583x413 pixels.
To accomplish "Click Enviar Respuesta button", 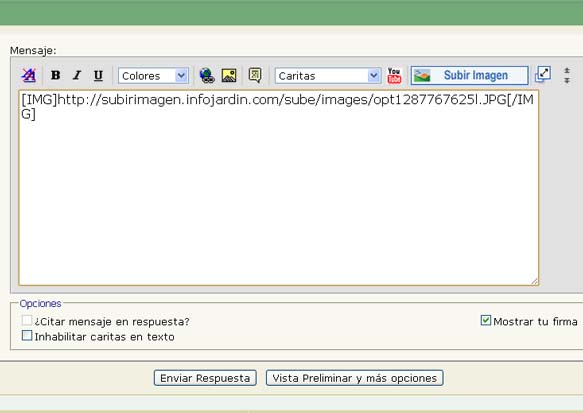I will [x=205, y=378].
